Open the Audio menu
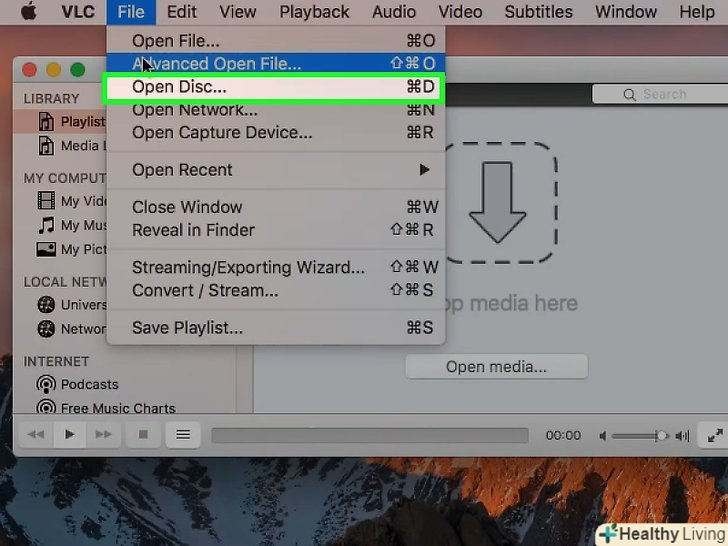728x546 pixels. tap(394, 12)
